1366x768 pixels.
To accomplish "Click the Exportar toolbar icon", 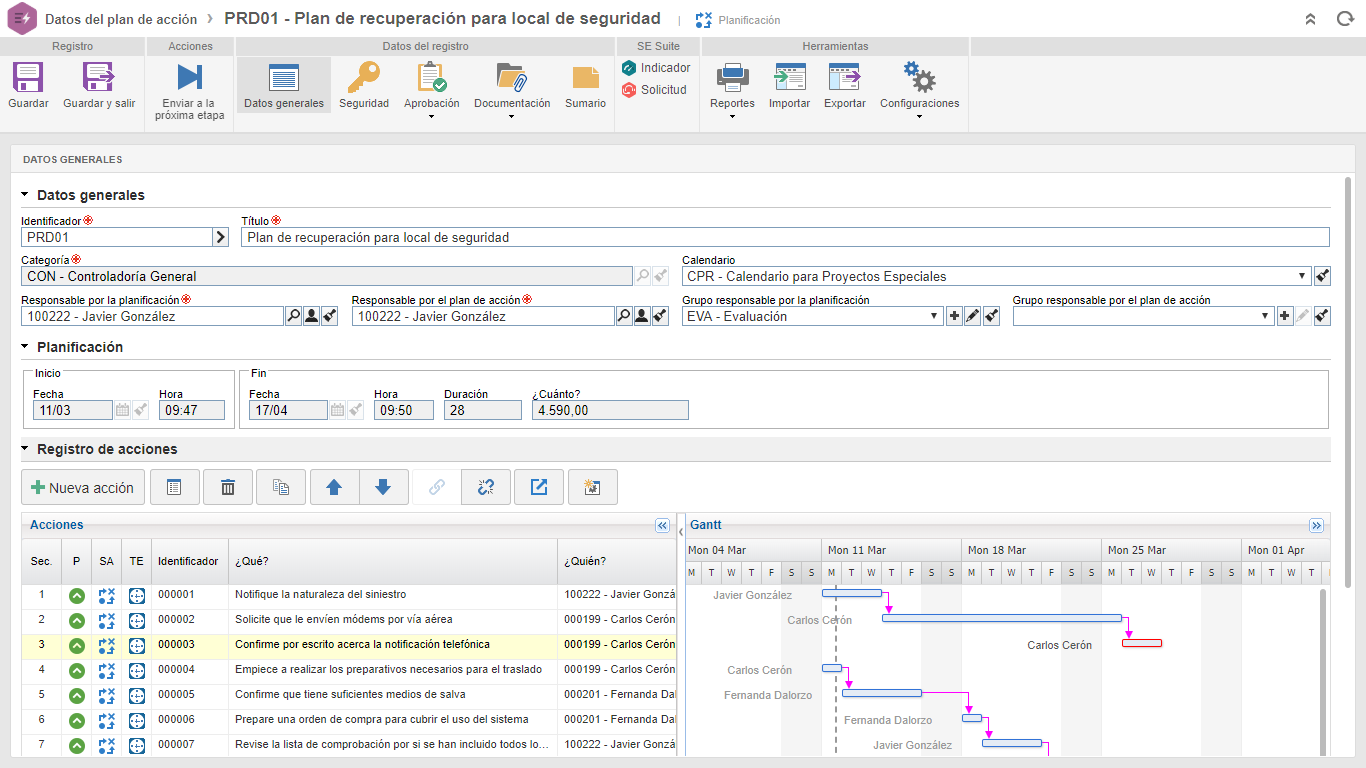I will (844, 78).
